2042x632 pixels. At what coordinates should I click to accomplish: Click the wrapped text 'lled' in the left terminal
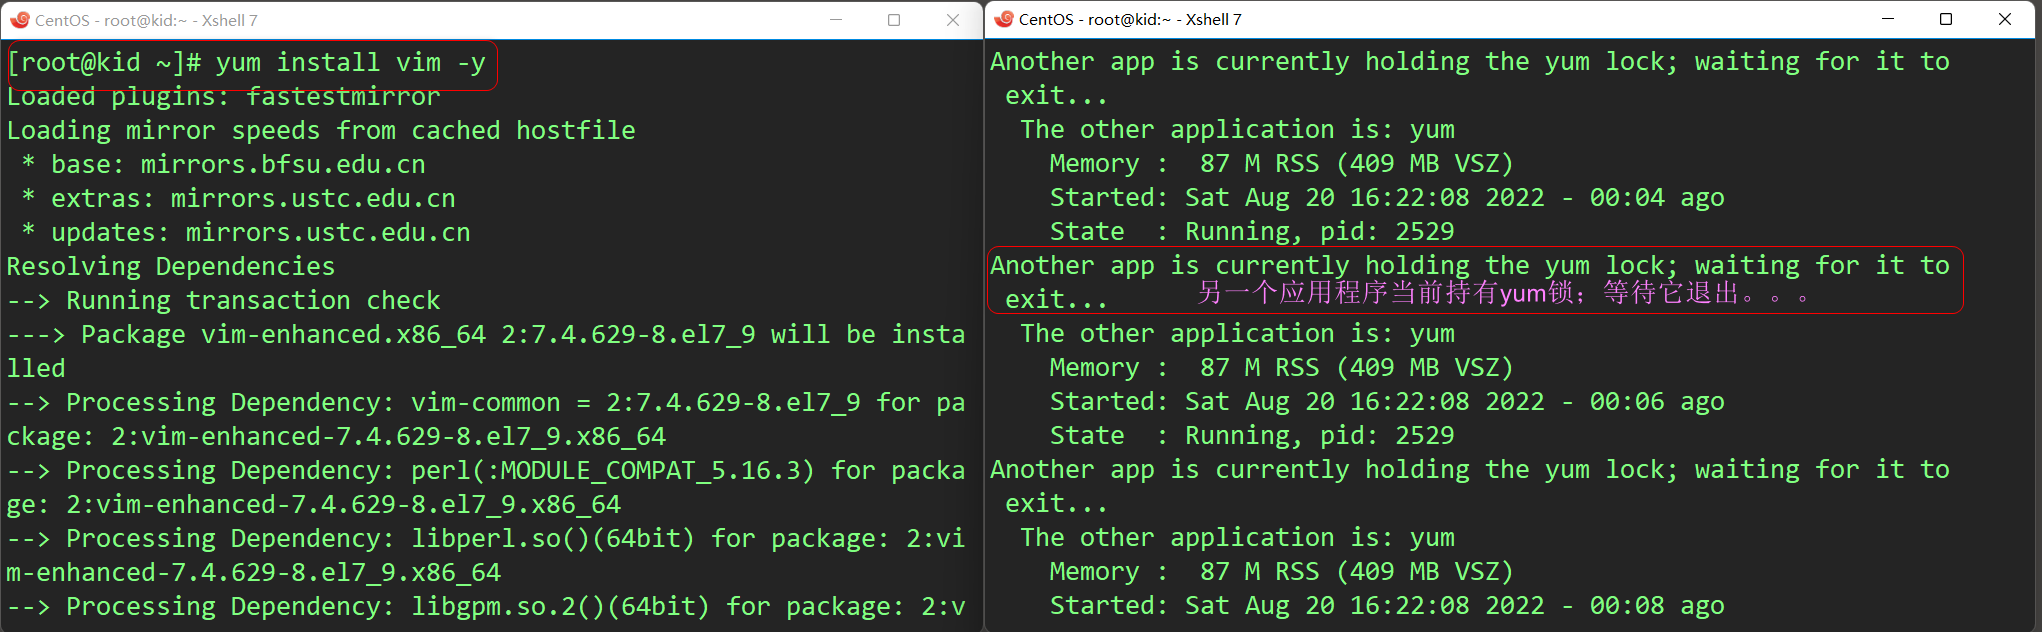36,369
